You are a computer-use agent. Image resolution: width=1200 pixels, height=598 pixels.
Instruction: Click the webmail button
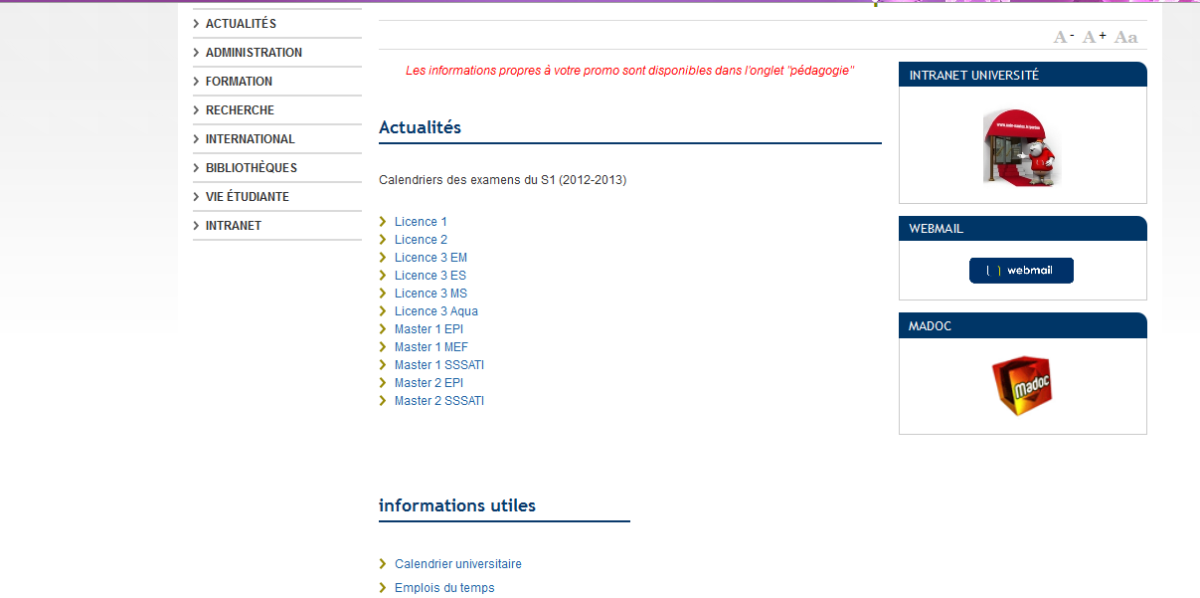pyautogui.click(x=1021, y=271)
